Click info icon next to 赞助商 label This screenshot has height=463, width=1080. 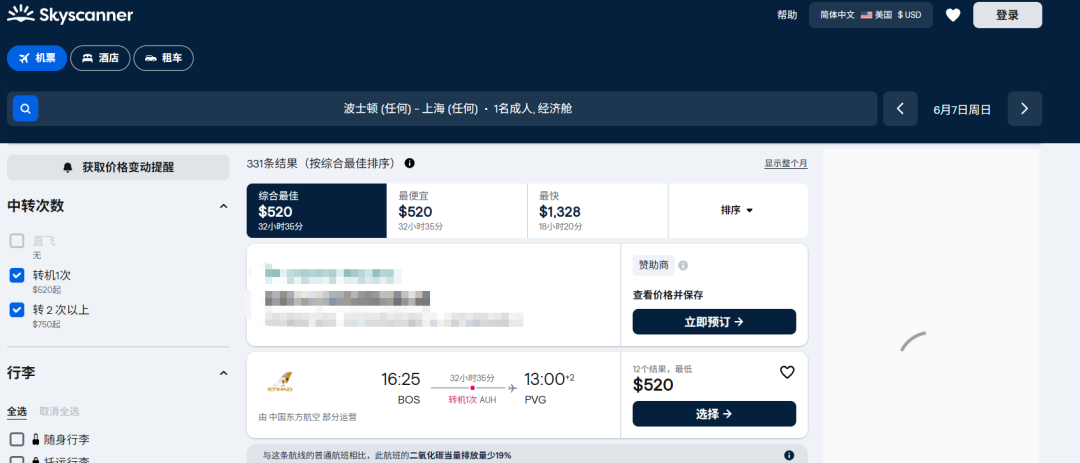click(x=683, y=266)
